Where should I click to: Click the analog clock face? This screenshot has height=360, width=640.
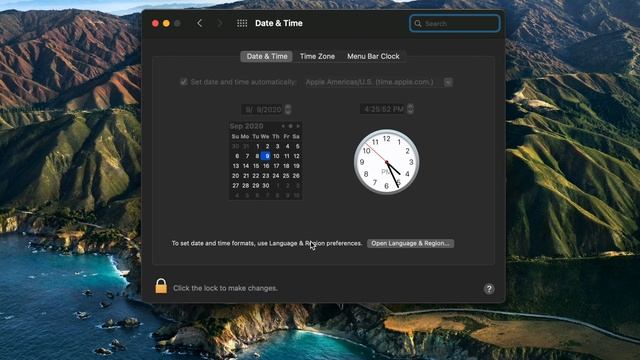point(386,162)
